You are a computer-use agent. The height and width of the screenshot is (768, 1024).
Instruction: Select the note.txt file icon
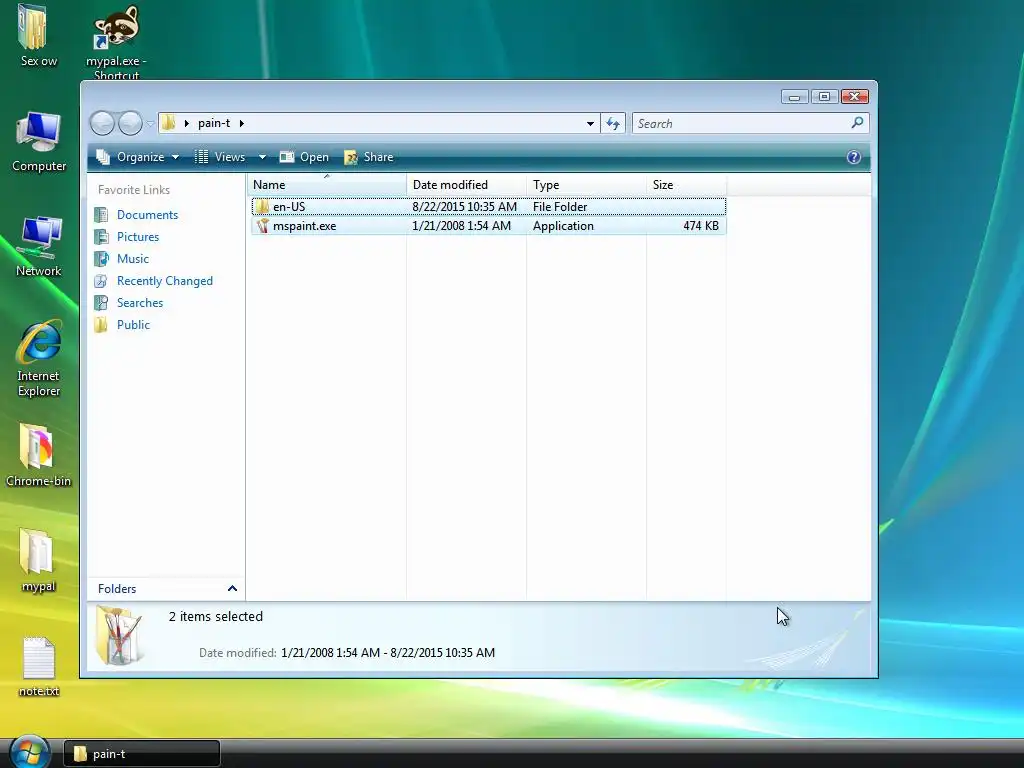click(39, 658)
